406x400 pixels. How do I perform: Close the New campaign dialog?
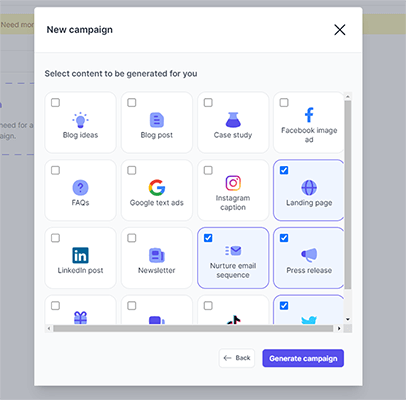[x=340, y=30]
